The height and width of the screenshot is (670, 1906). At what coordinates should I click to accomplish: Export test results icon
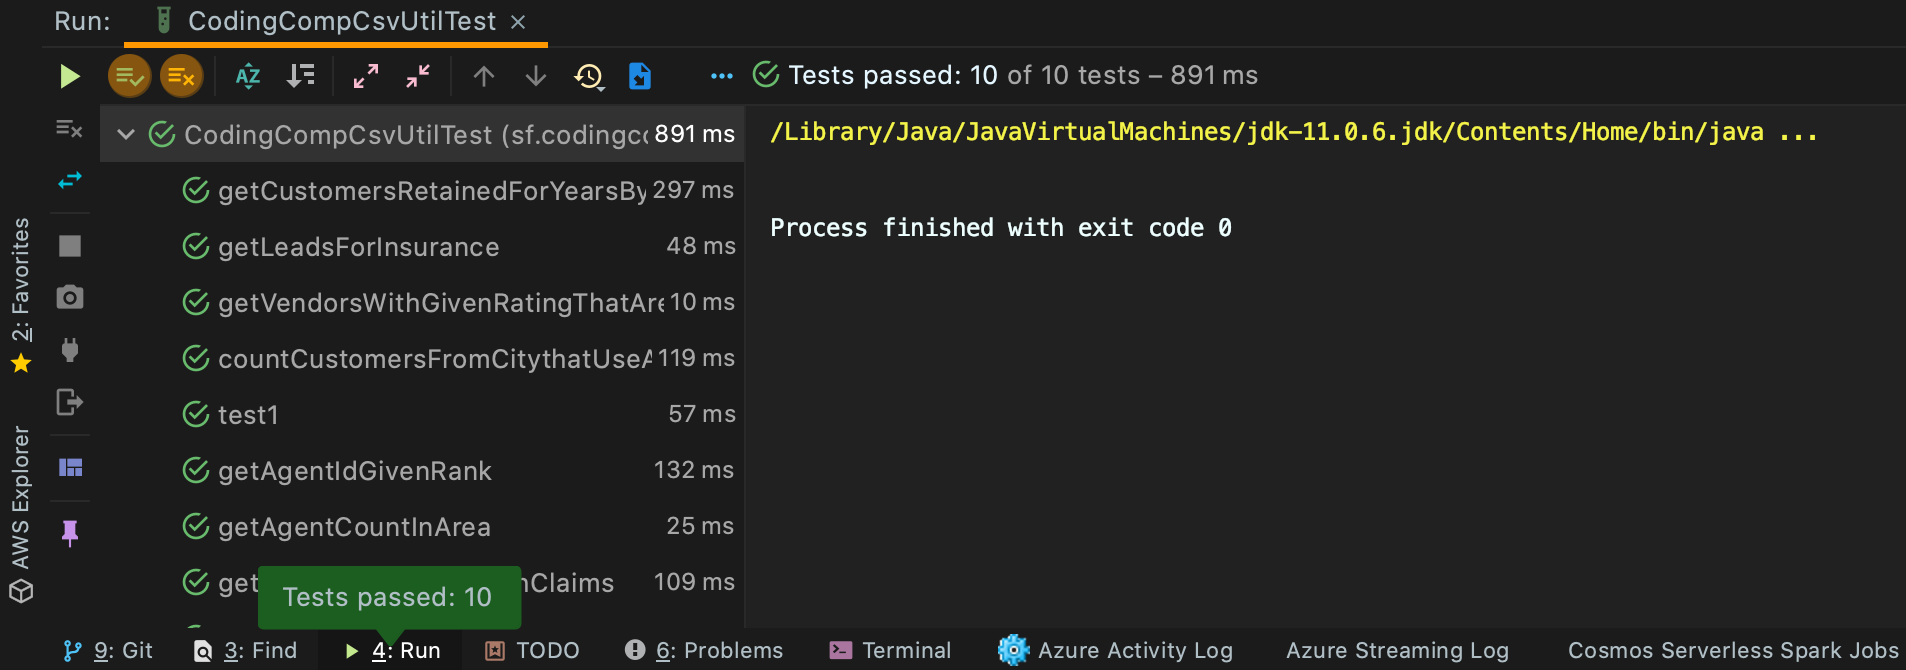[640, 76]
